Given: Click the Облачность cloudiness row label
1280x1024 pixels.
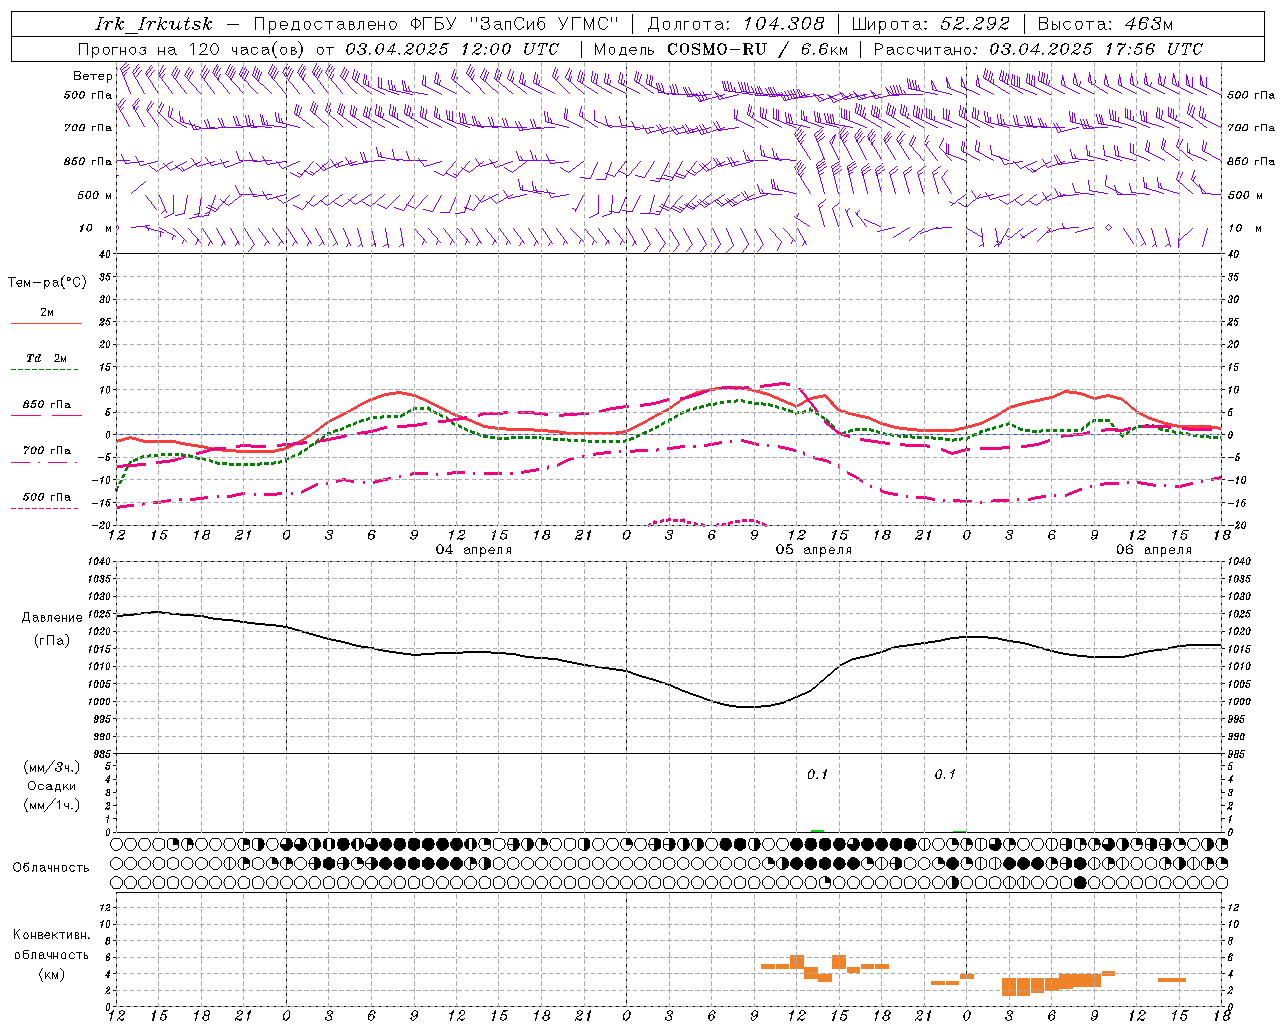Looking at the screenshot, I should pyautogui.click(x=51, y=868).
